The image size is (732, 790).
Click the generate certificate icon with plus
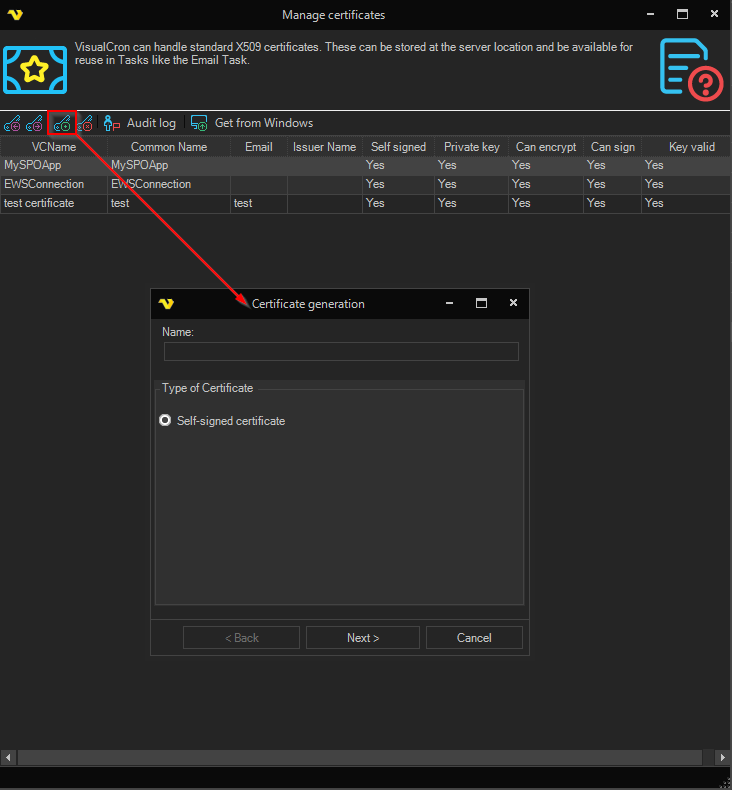click(x=62, y=123)
